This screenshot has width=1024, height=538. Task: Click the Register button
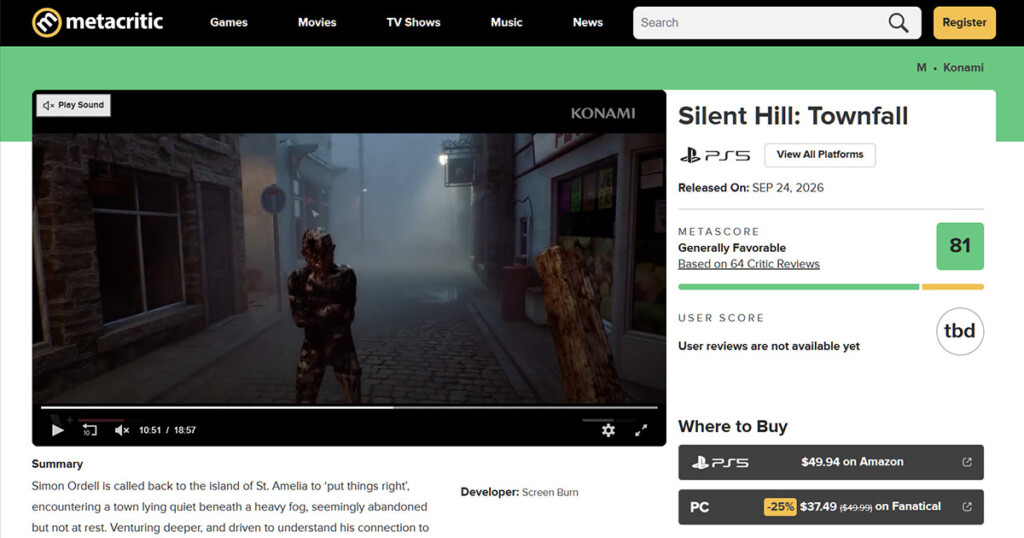pos(964,23)
